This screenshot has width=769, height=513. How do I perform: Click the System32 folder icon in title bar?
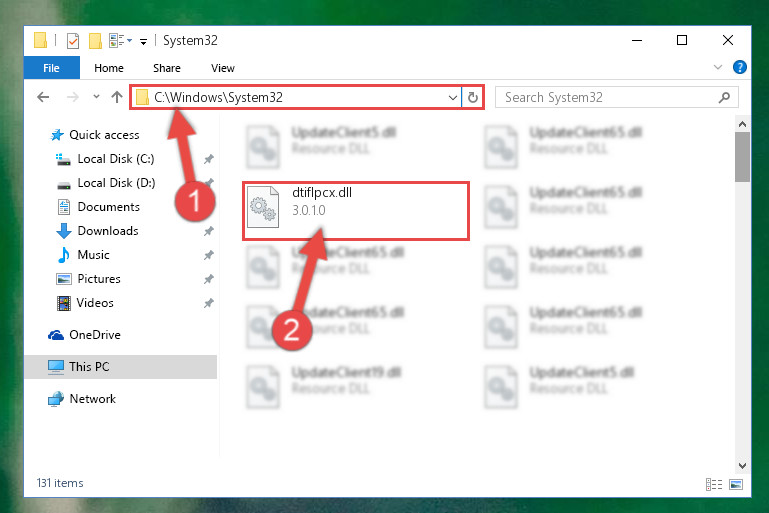coord(40,40)
